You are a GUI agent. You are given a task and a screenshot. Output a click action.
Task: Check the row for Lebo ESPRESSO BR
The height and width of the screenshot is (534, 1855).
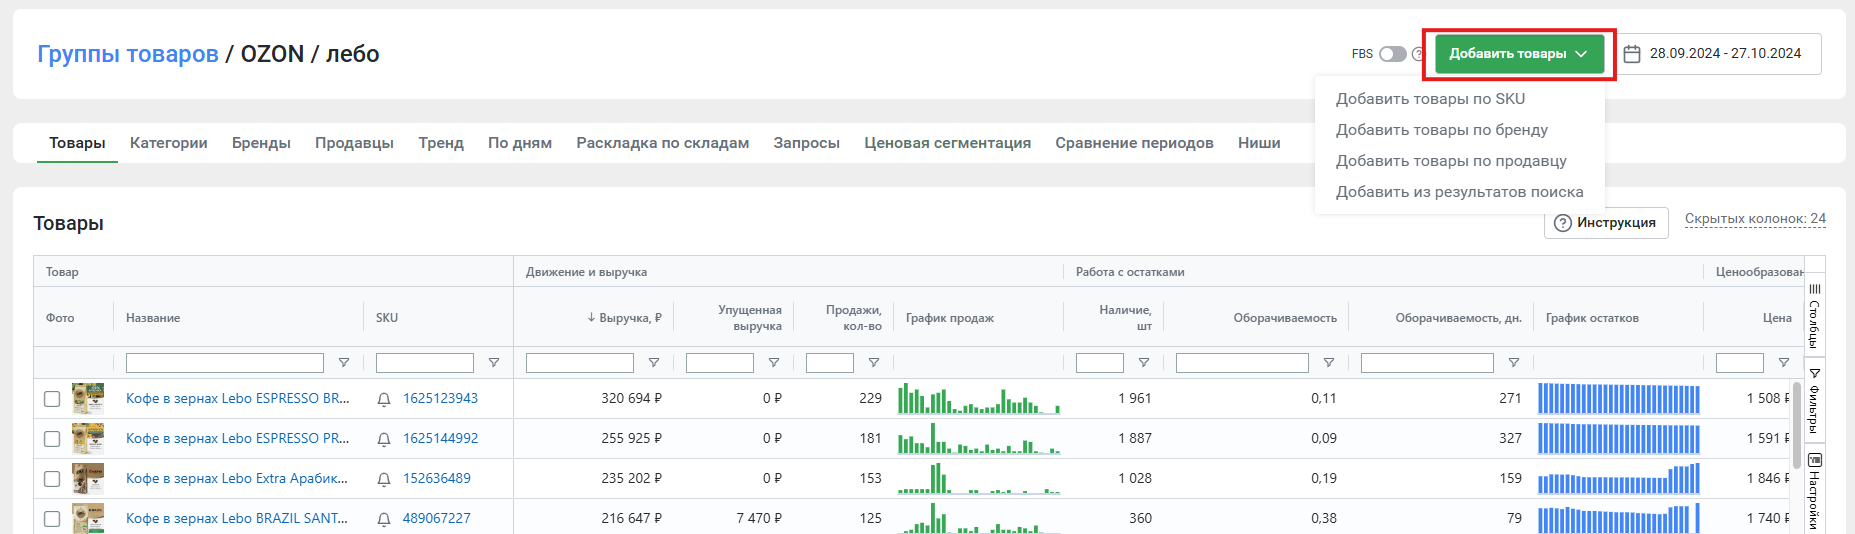(52, 399)
